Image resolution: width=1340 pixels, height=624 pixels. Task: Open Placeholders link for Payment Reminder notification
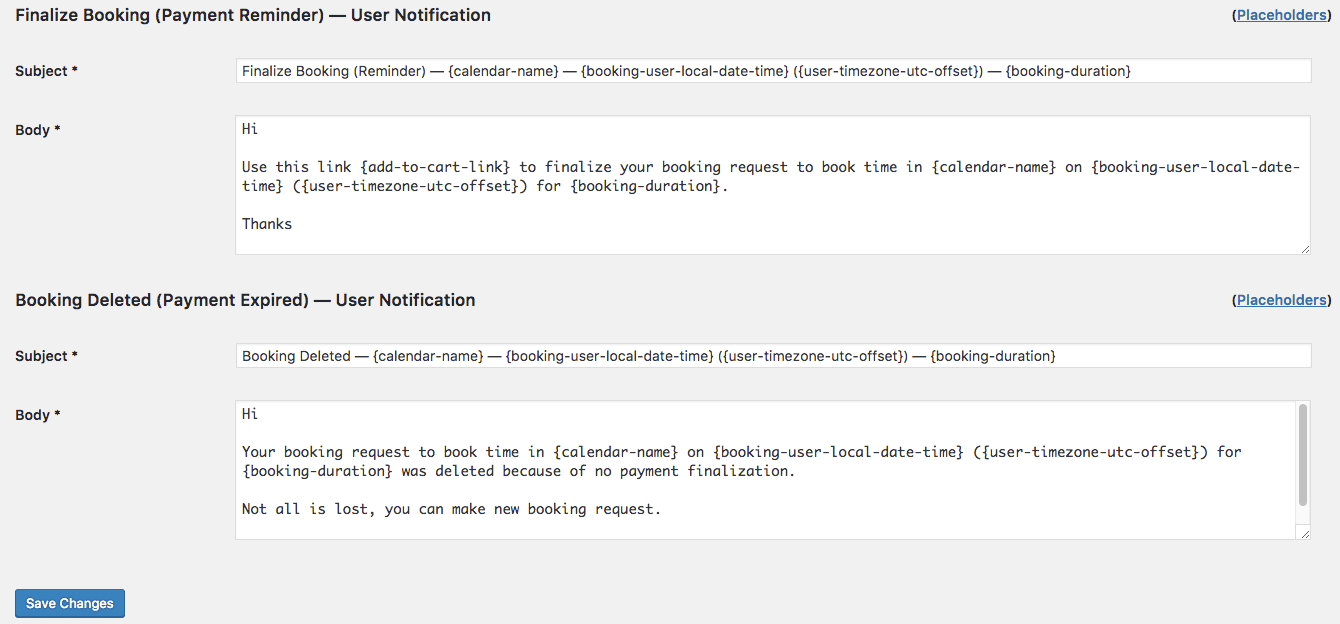1281,15
